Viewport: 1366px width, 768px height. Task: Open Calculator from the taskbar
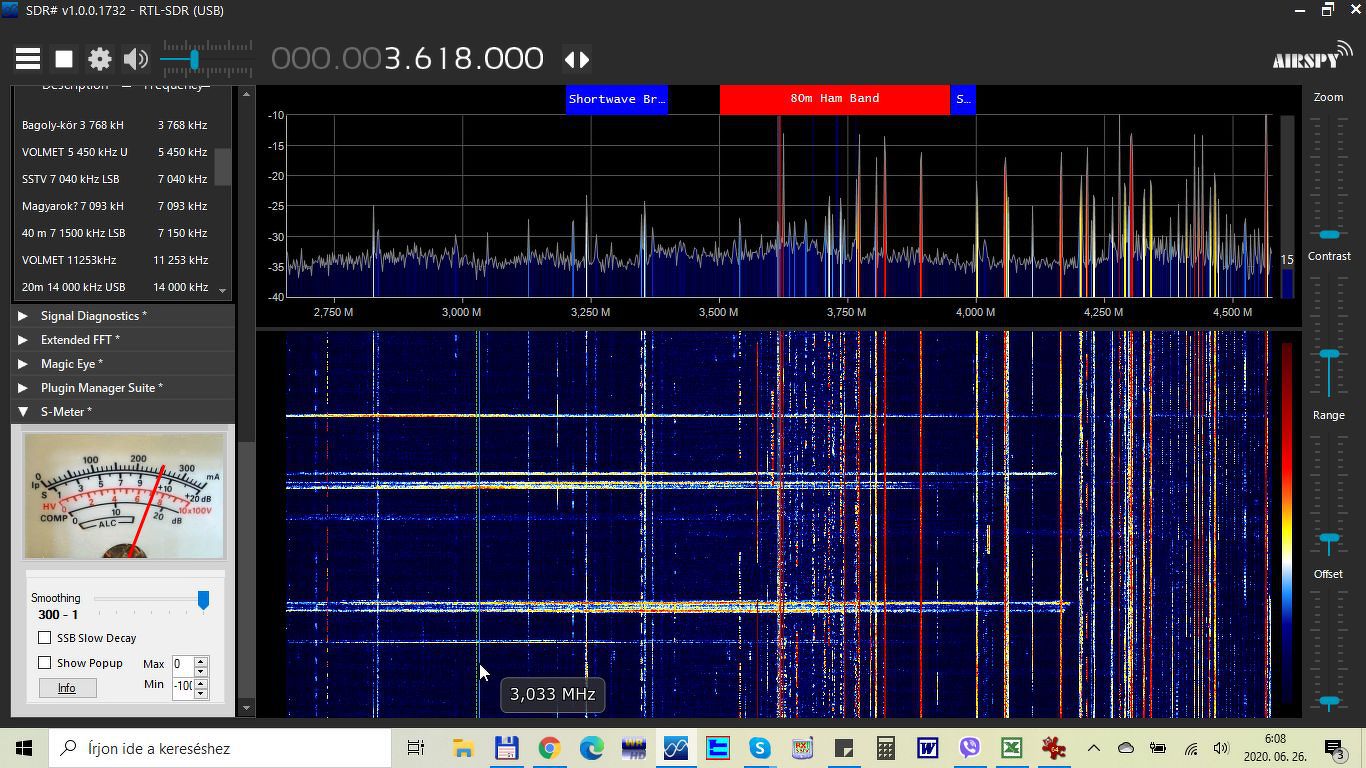point(885,748)
